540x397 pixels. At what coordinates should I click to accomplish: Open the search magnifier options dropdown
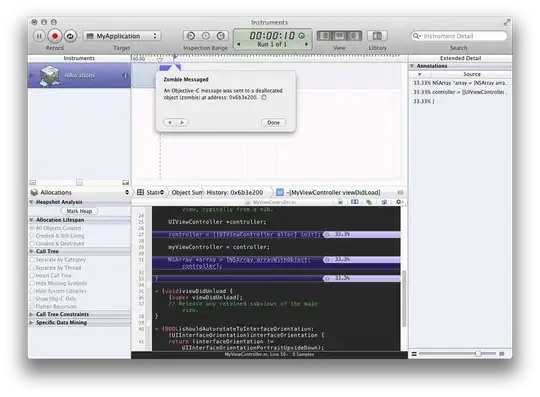(417, 36)
